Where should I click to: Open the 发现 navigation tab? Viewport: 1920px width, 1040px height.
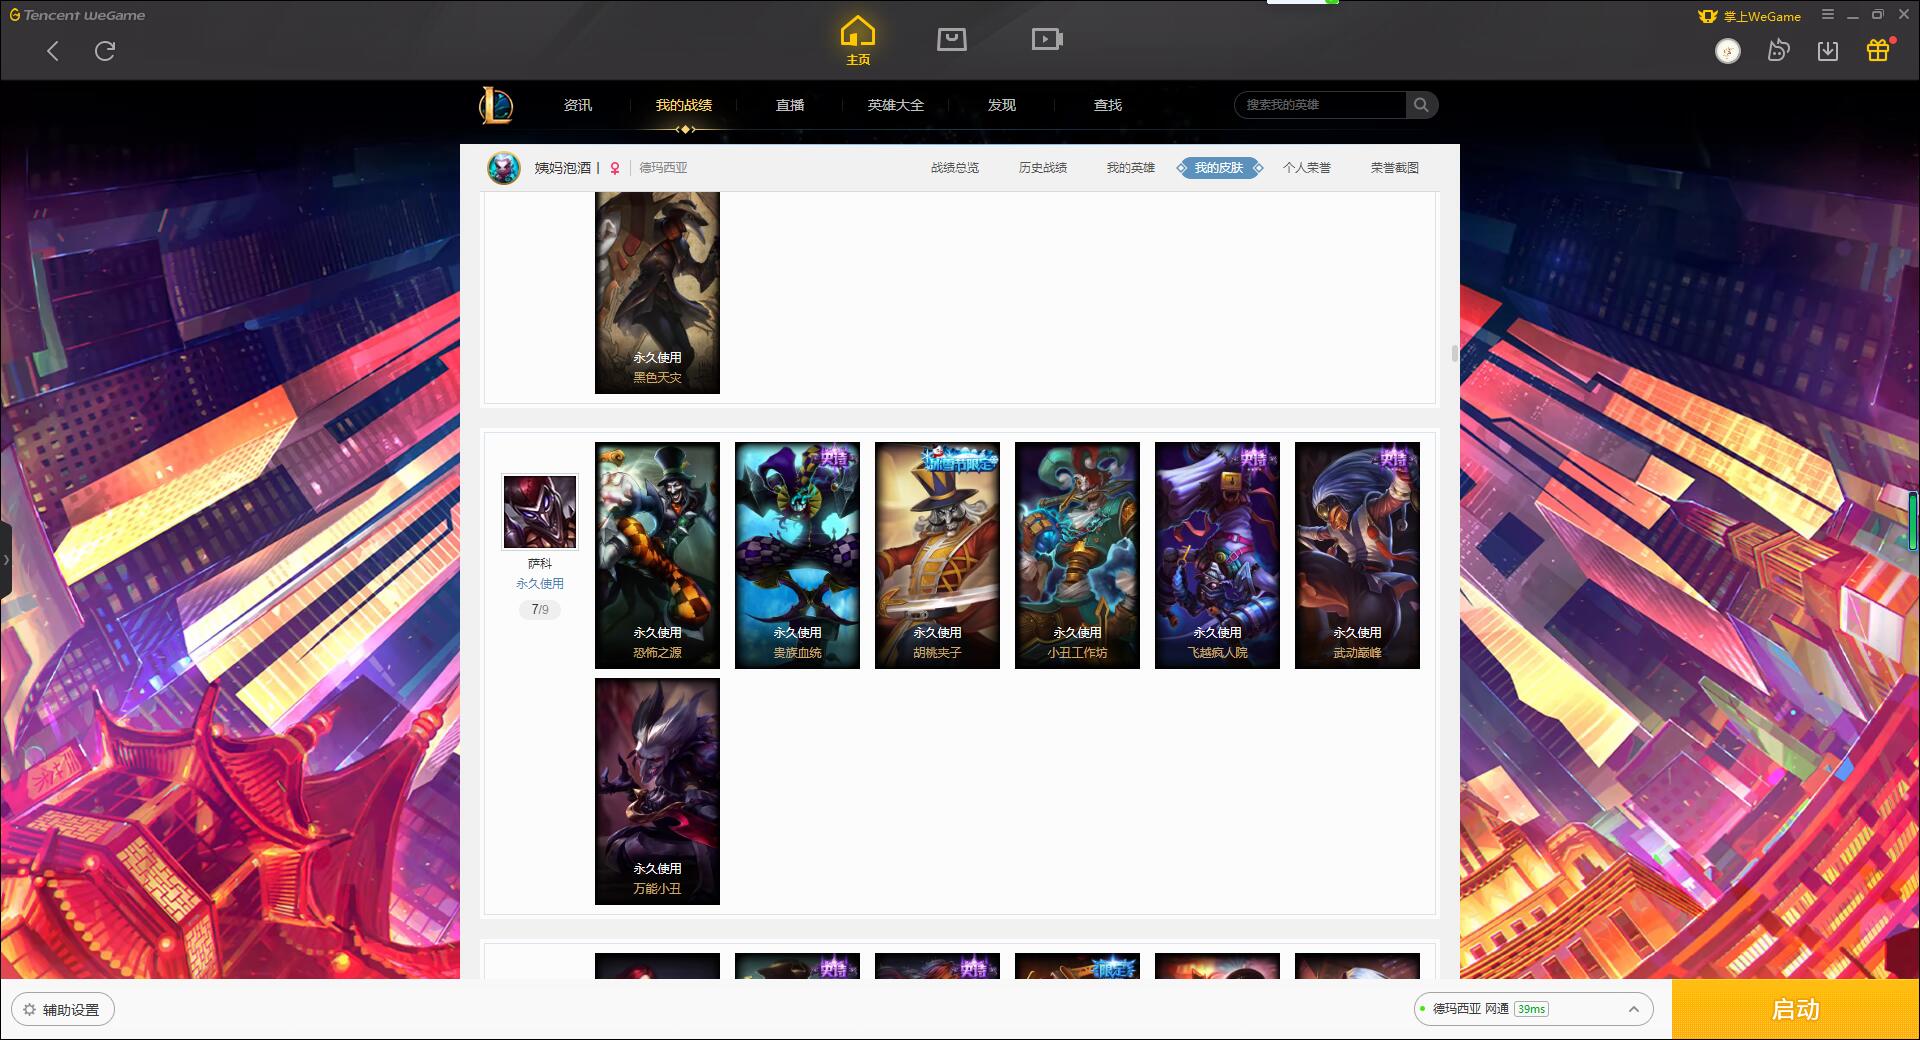[1002, 105]
